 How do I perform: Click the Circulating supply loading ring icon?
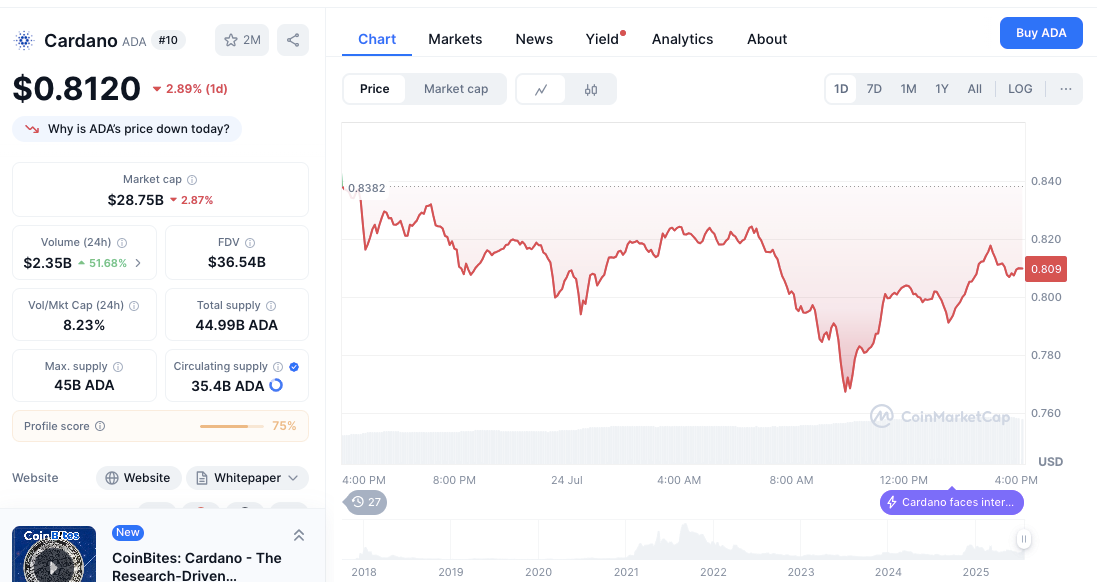[276, 385]
